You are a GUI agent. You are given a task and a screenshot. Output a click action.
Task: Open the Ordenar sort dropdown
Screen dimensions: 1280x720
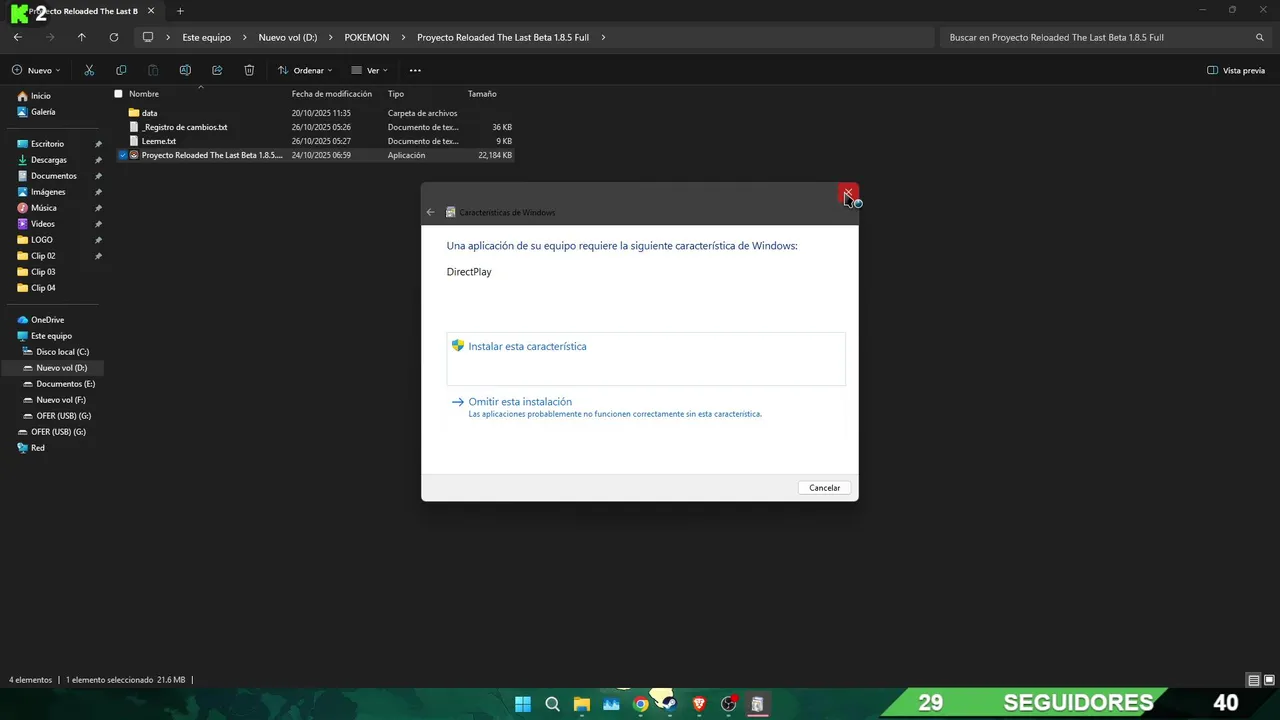[x=305, y=70]
